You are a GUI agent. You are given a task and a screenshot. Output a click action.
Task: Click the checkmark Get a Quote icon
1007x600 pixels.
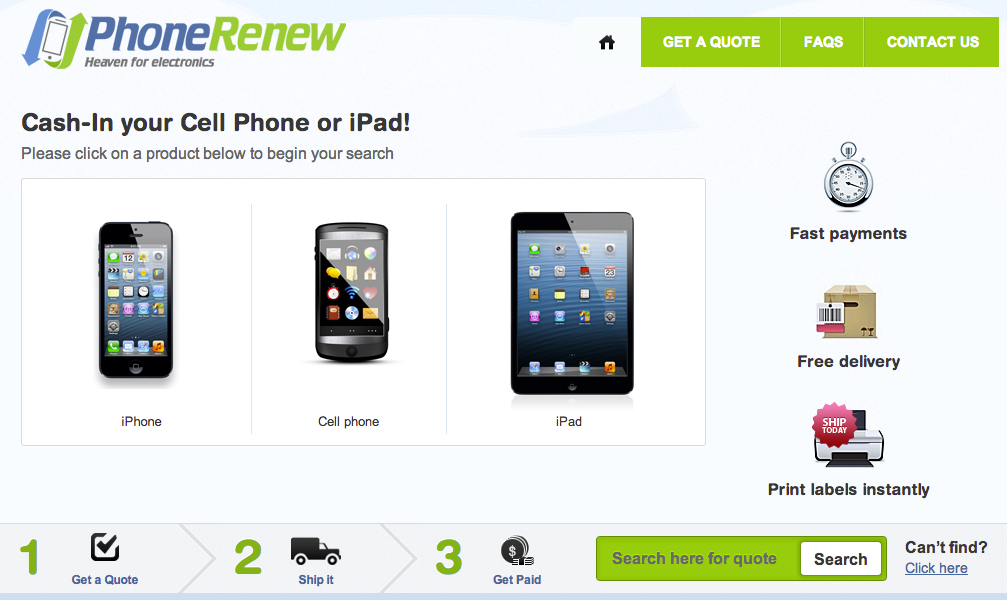pos(105,547)
